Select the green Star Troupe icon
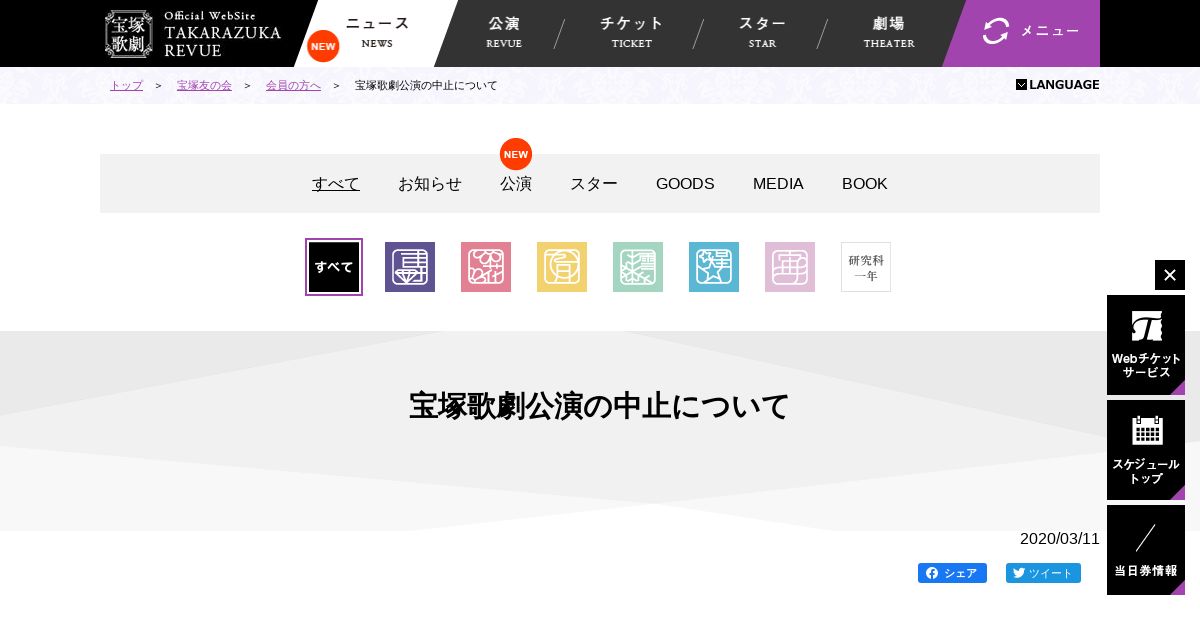 (x=638, y=267)
